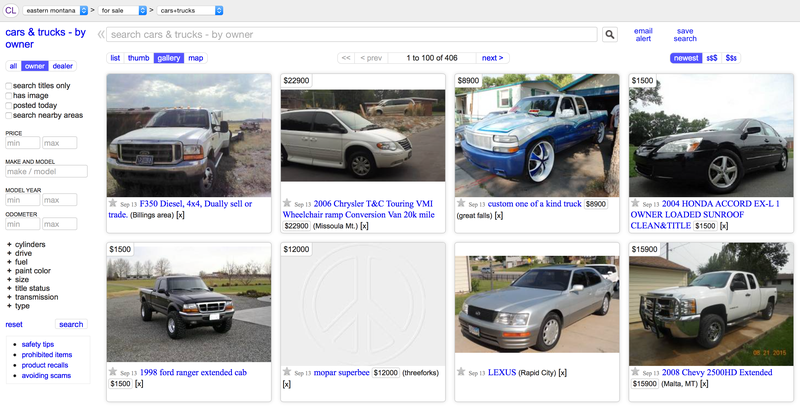This screenshot has height=407, width=800.
Task: Hide LEXUS listing with [x]
Action: click(562, 373)
